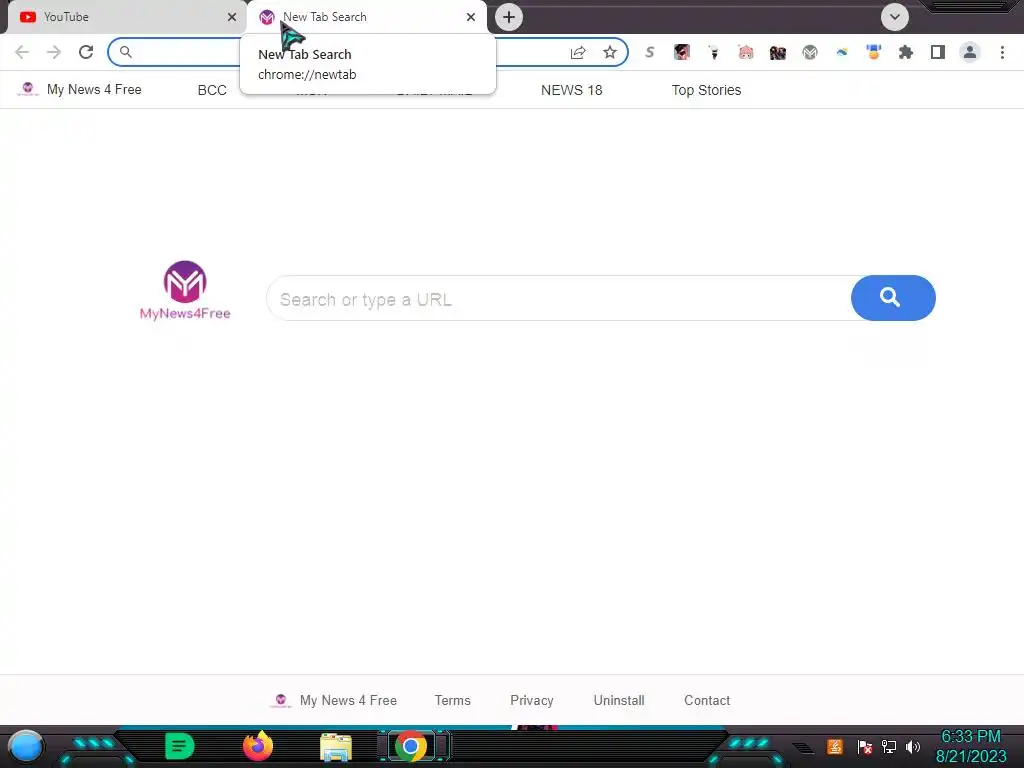
Task: Click the gray MyNews4Free extension icon
Action: pyautogui.click(x=810, y=52)
